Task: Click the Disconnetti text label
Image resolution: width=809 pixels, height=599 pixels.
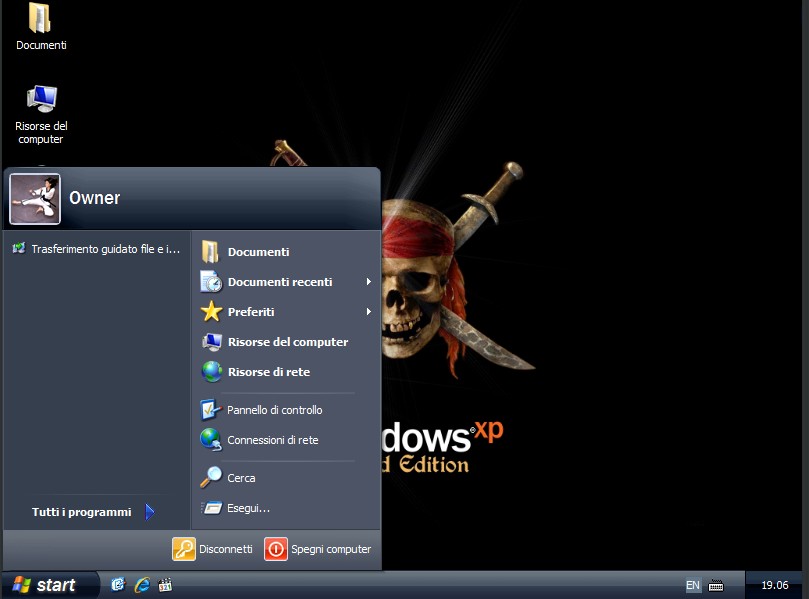Action: click(x=226, y=549)
